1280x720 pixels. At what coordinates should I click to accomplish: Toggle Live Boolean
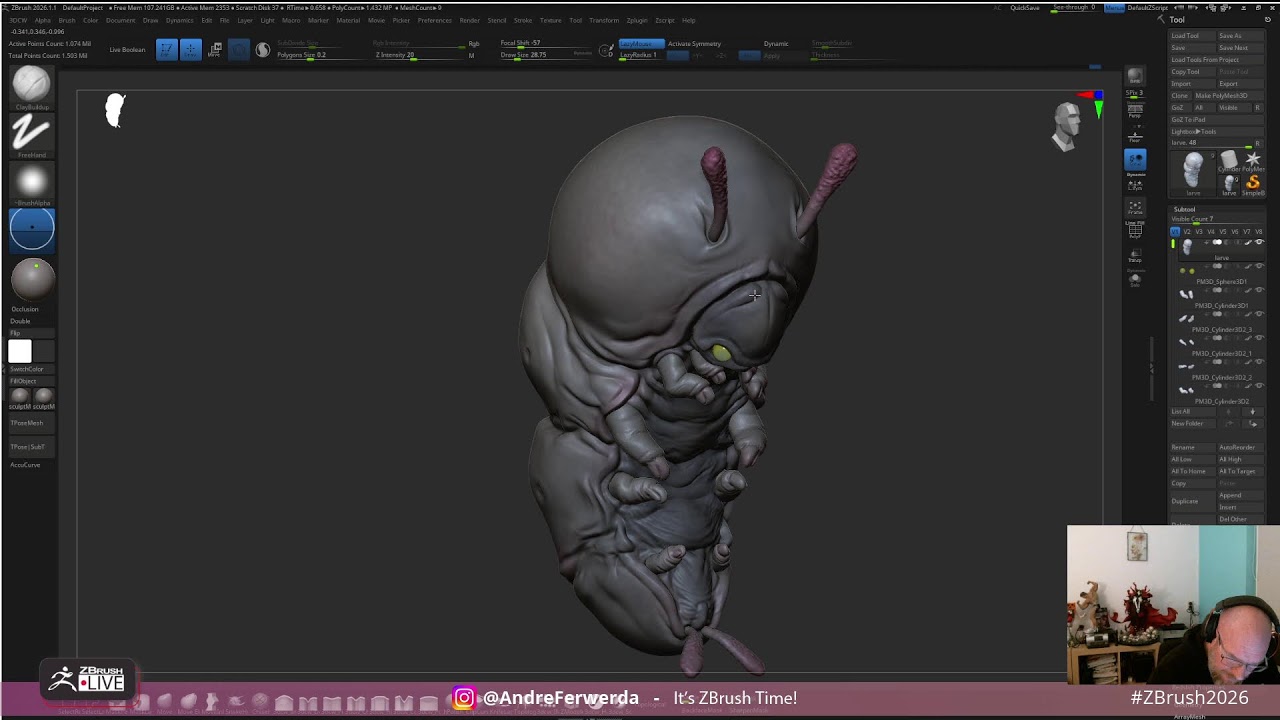pyautogui.click(x=127, y=50)
